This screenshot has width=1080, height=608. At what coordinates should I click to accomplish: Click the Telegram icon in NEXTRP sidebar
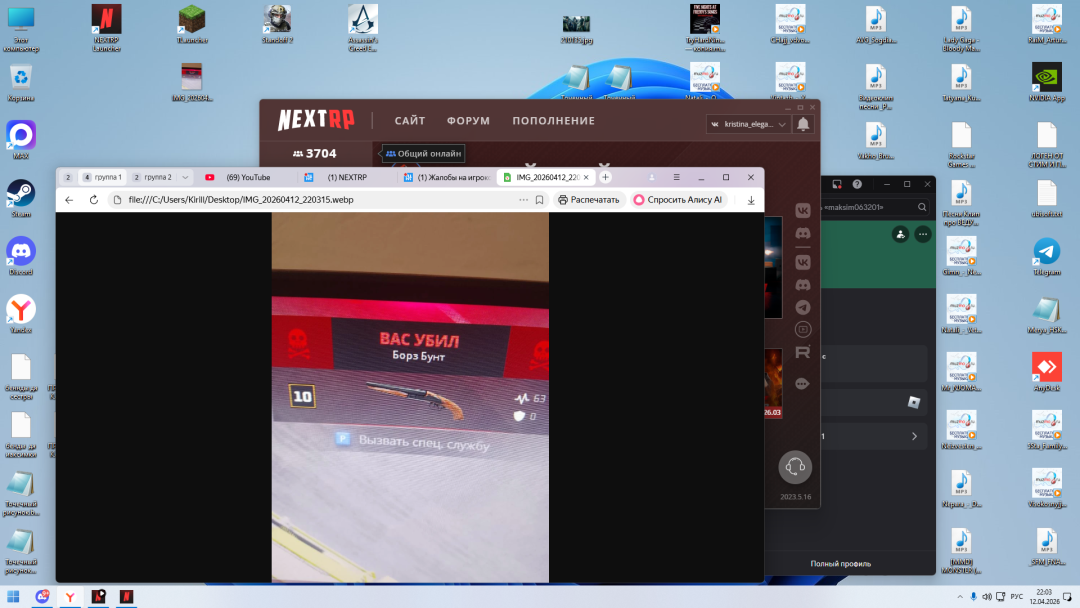pos(802,307)
